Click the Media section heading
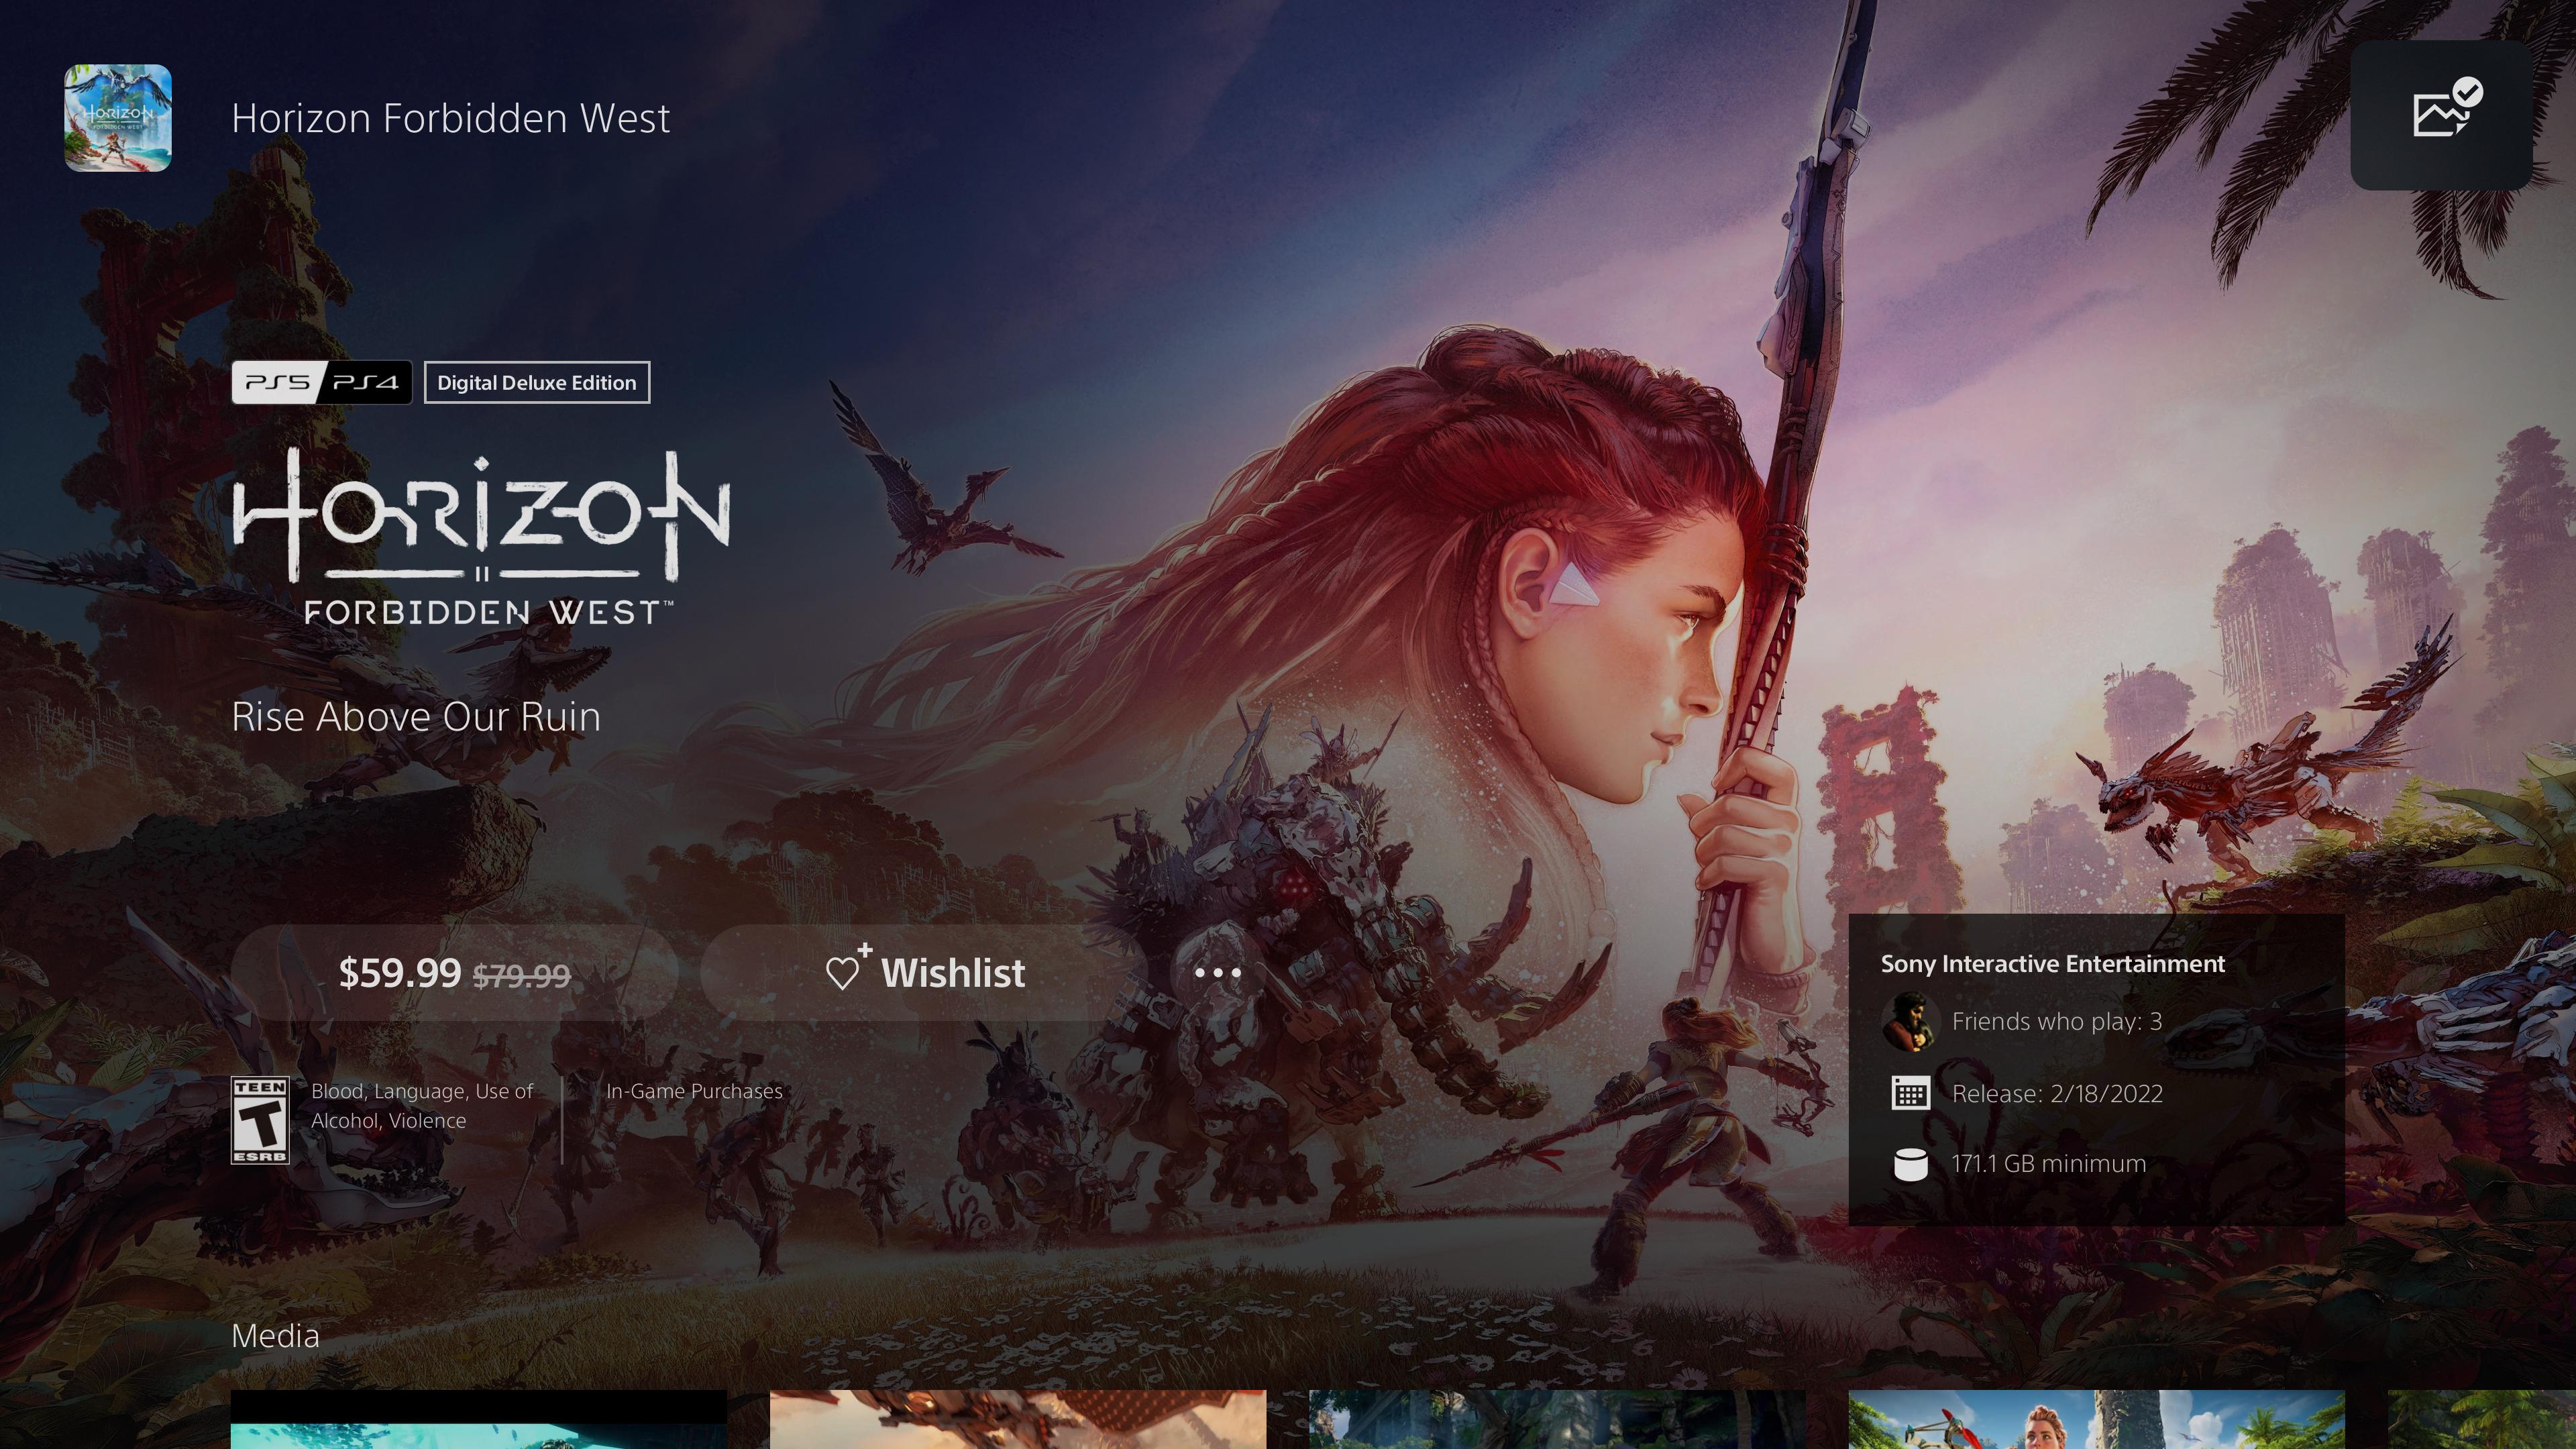2576x1449 pixels. coord(275,1336)
